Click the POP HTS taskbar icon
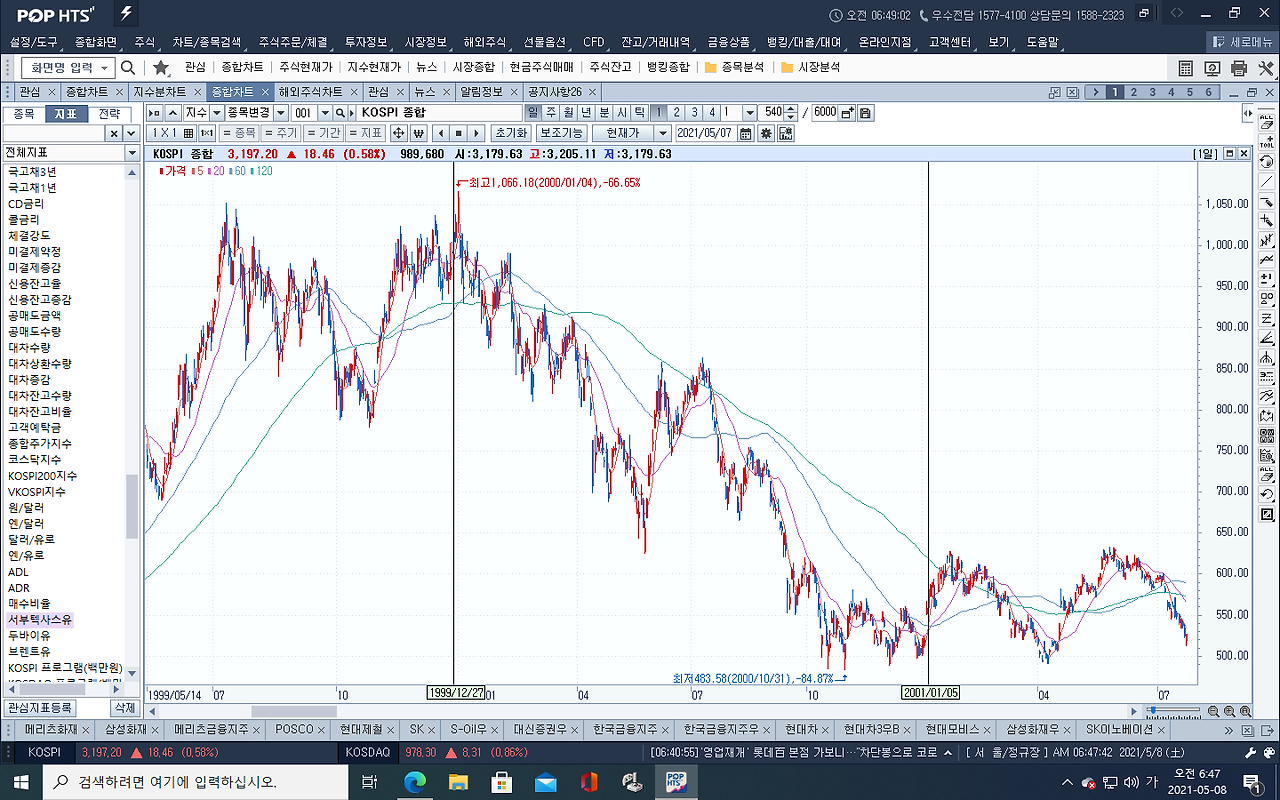The image size is (1280, 800). pos(676,781)
